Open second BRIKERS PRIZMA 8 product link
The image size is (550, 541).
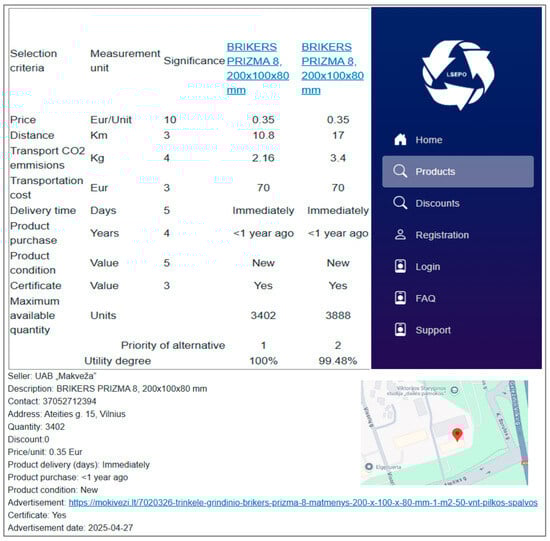[332, 68]
